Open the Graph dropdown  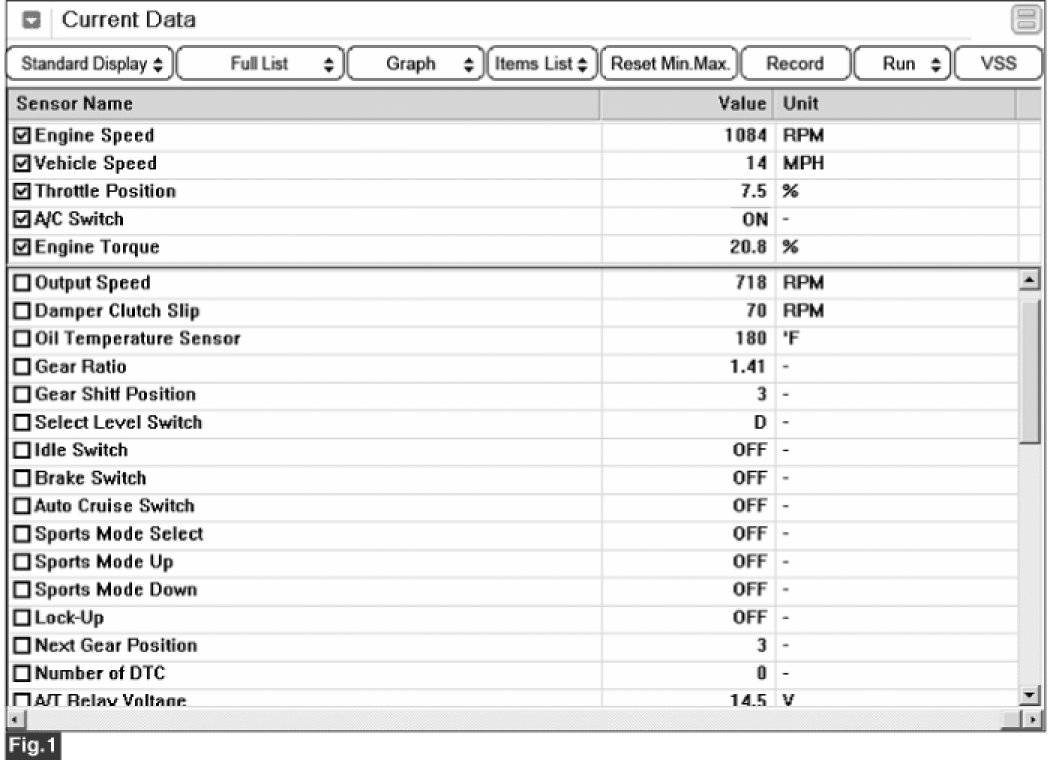point(417,64)
